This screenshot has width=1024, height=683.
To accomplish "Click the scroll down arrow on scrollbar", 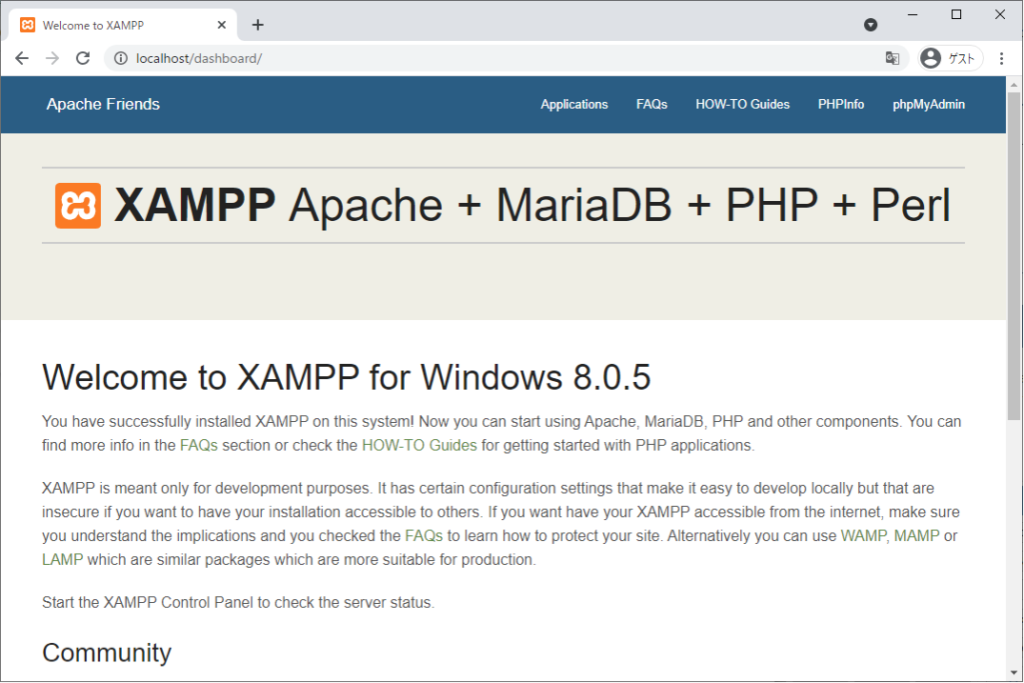I will click(x=1014, y=672).
